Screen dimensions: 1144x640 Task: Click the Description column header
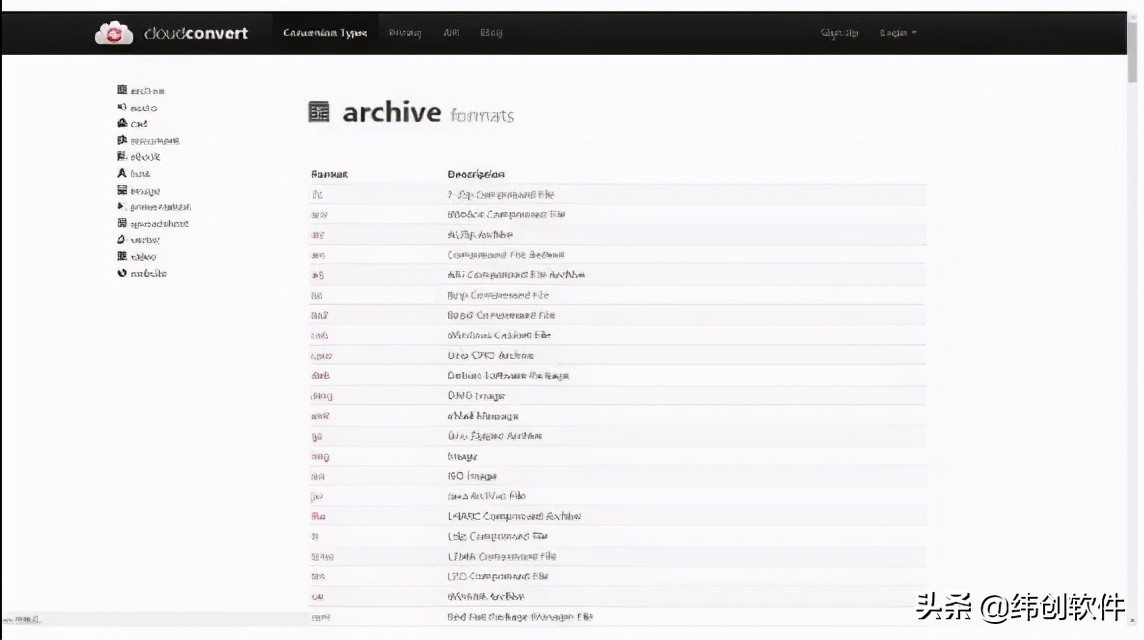(x=476, y=174)
